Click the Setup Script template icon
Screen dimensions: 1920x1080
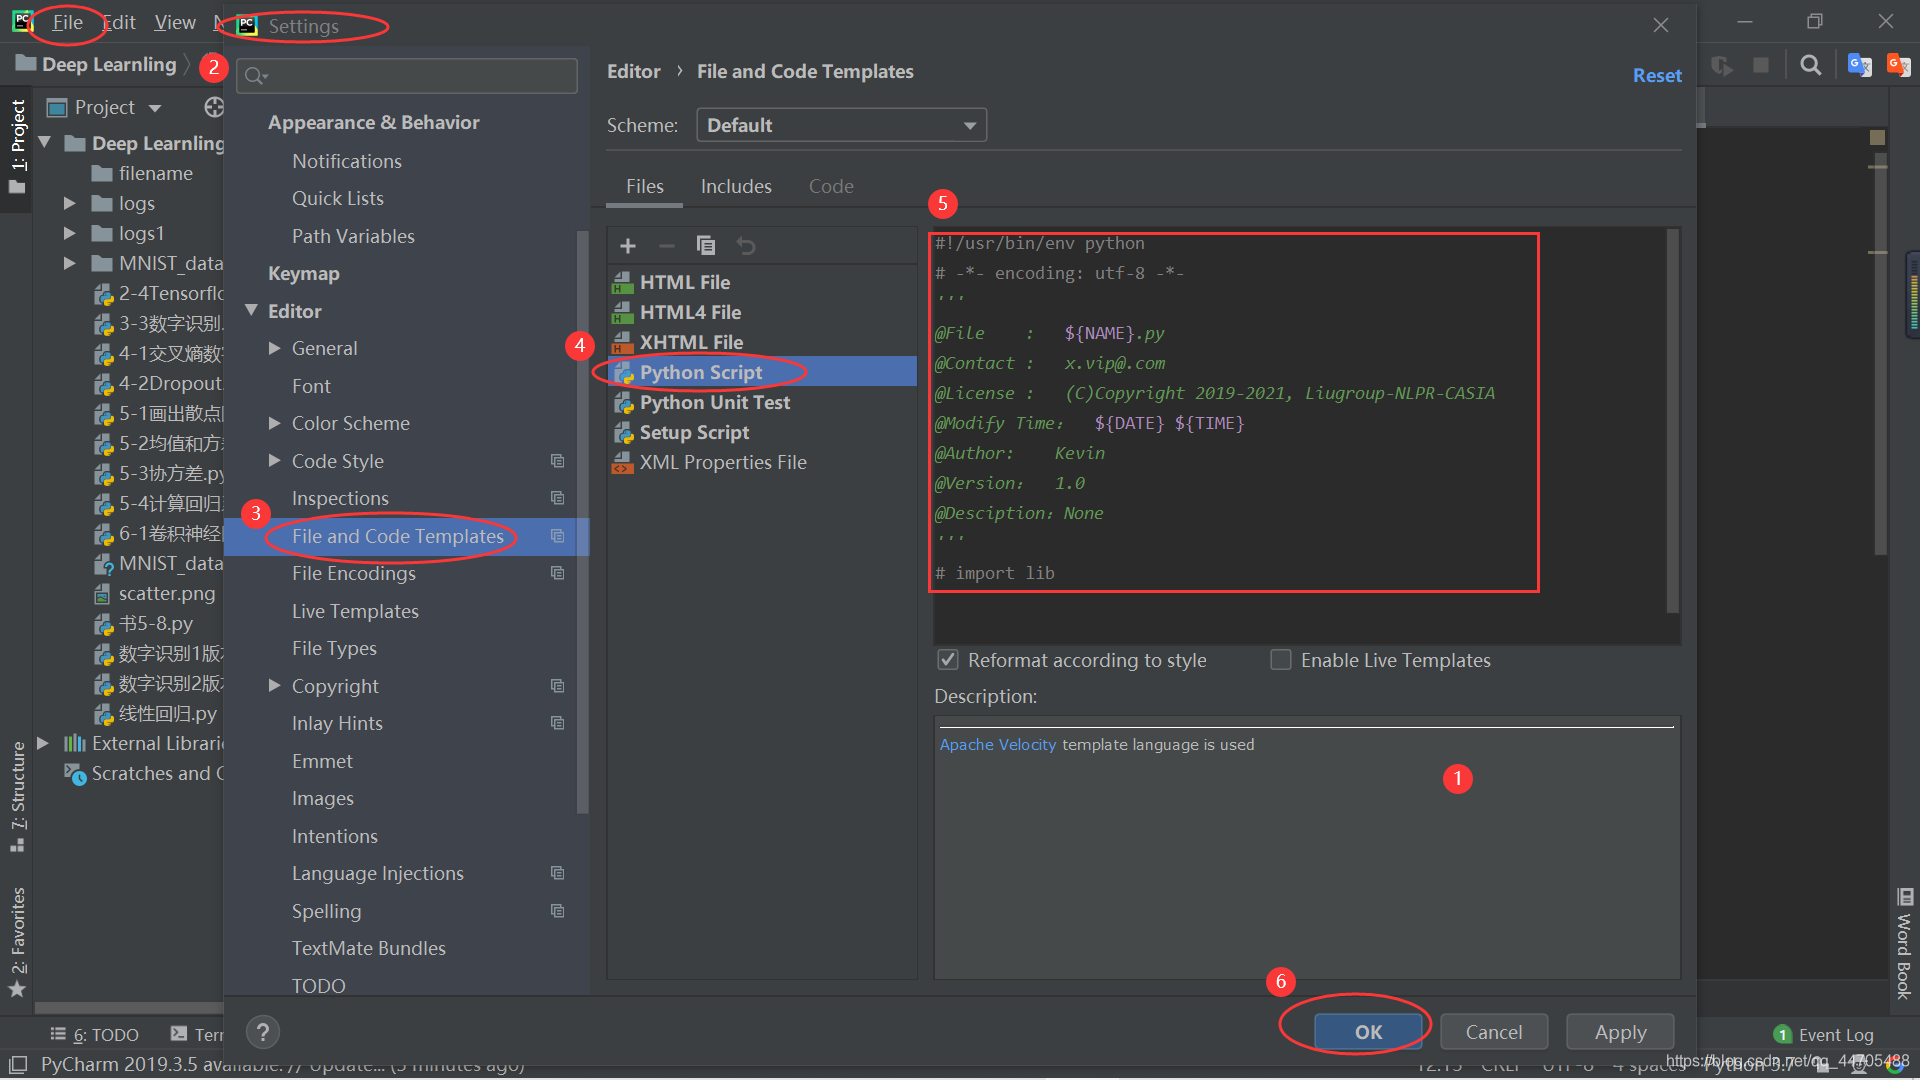click(621, 431)
